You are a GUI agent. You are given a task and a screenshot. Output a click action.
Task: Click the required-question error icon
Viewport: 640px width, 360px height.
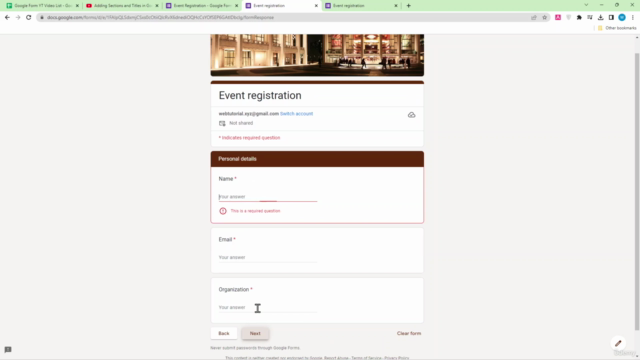pyautogui.click(x=223, y=211)
